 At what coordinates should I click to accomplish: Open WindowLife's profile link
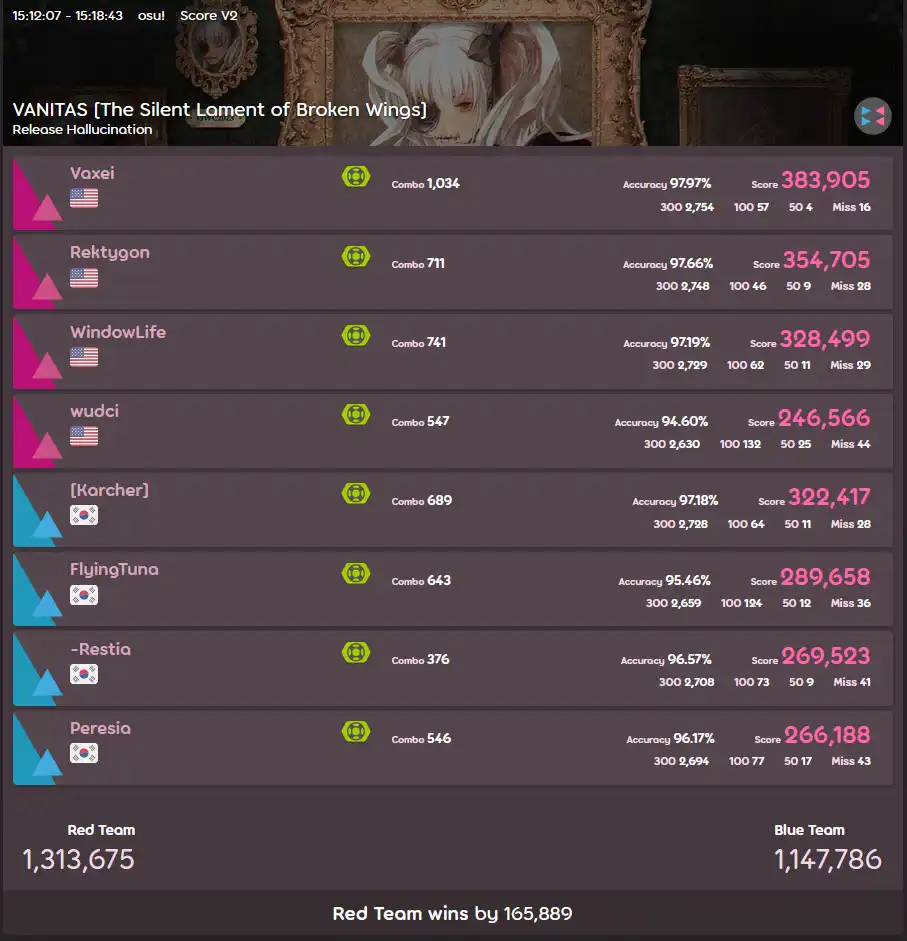[x=118, y=332]
